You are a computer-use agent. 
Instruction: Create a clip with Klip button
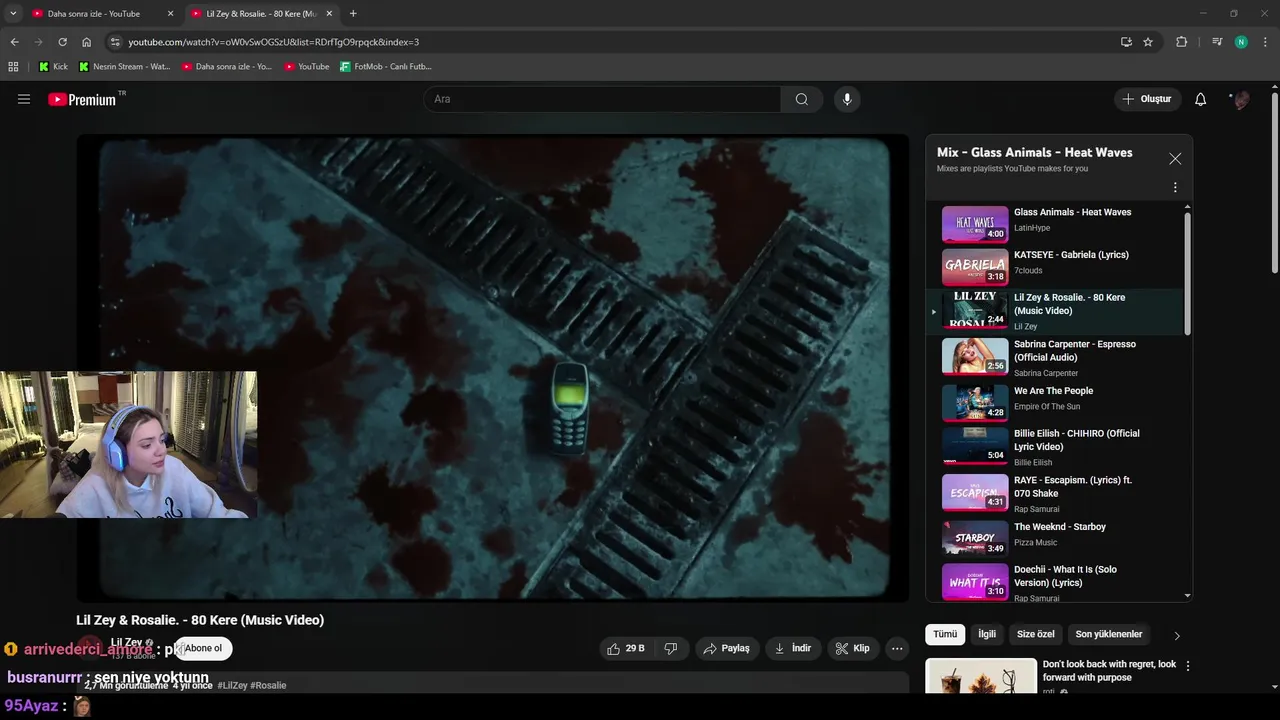click(x=853, y=648)
